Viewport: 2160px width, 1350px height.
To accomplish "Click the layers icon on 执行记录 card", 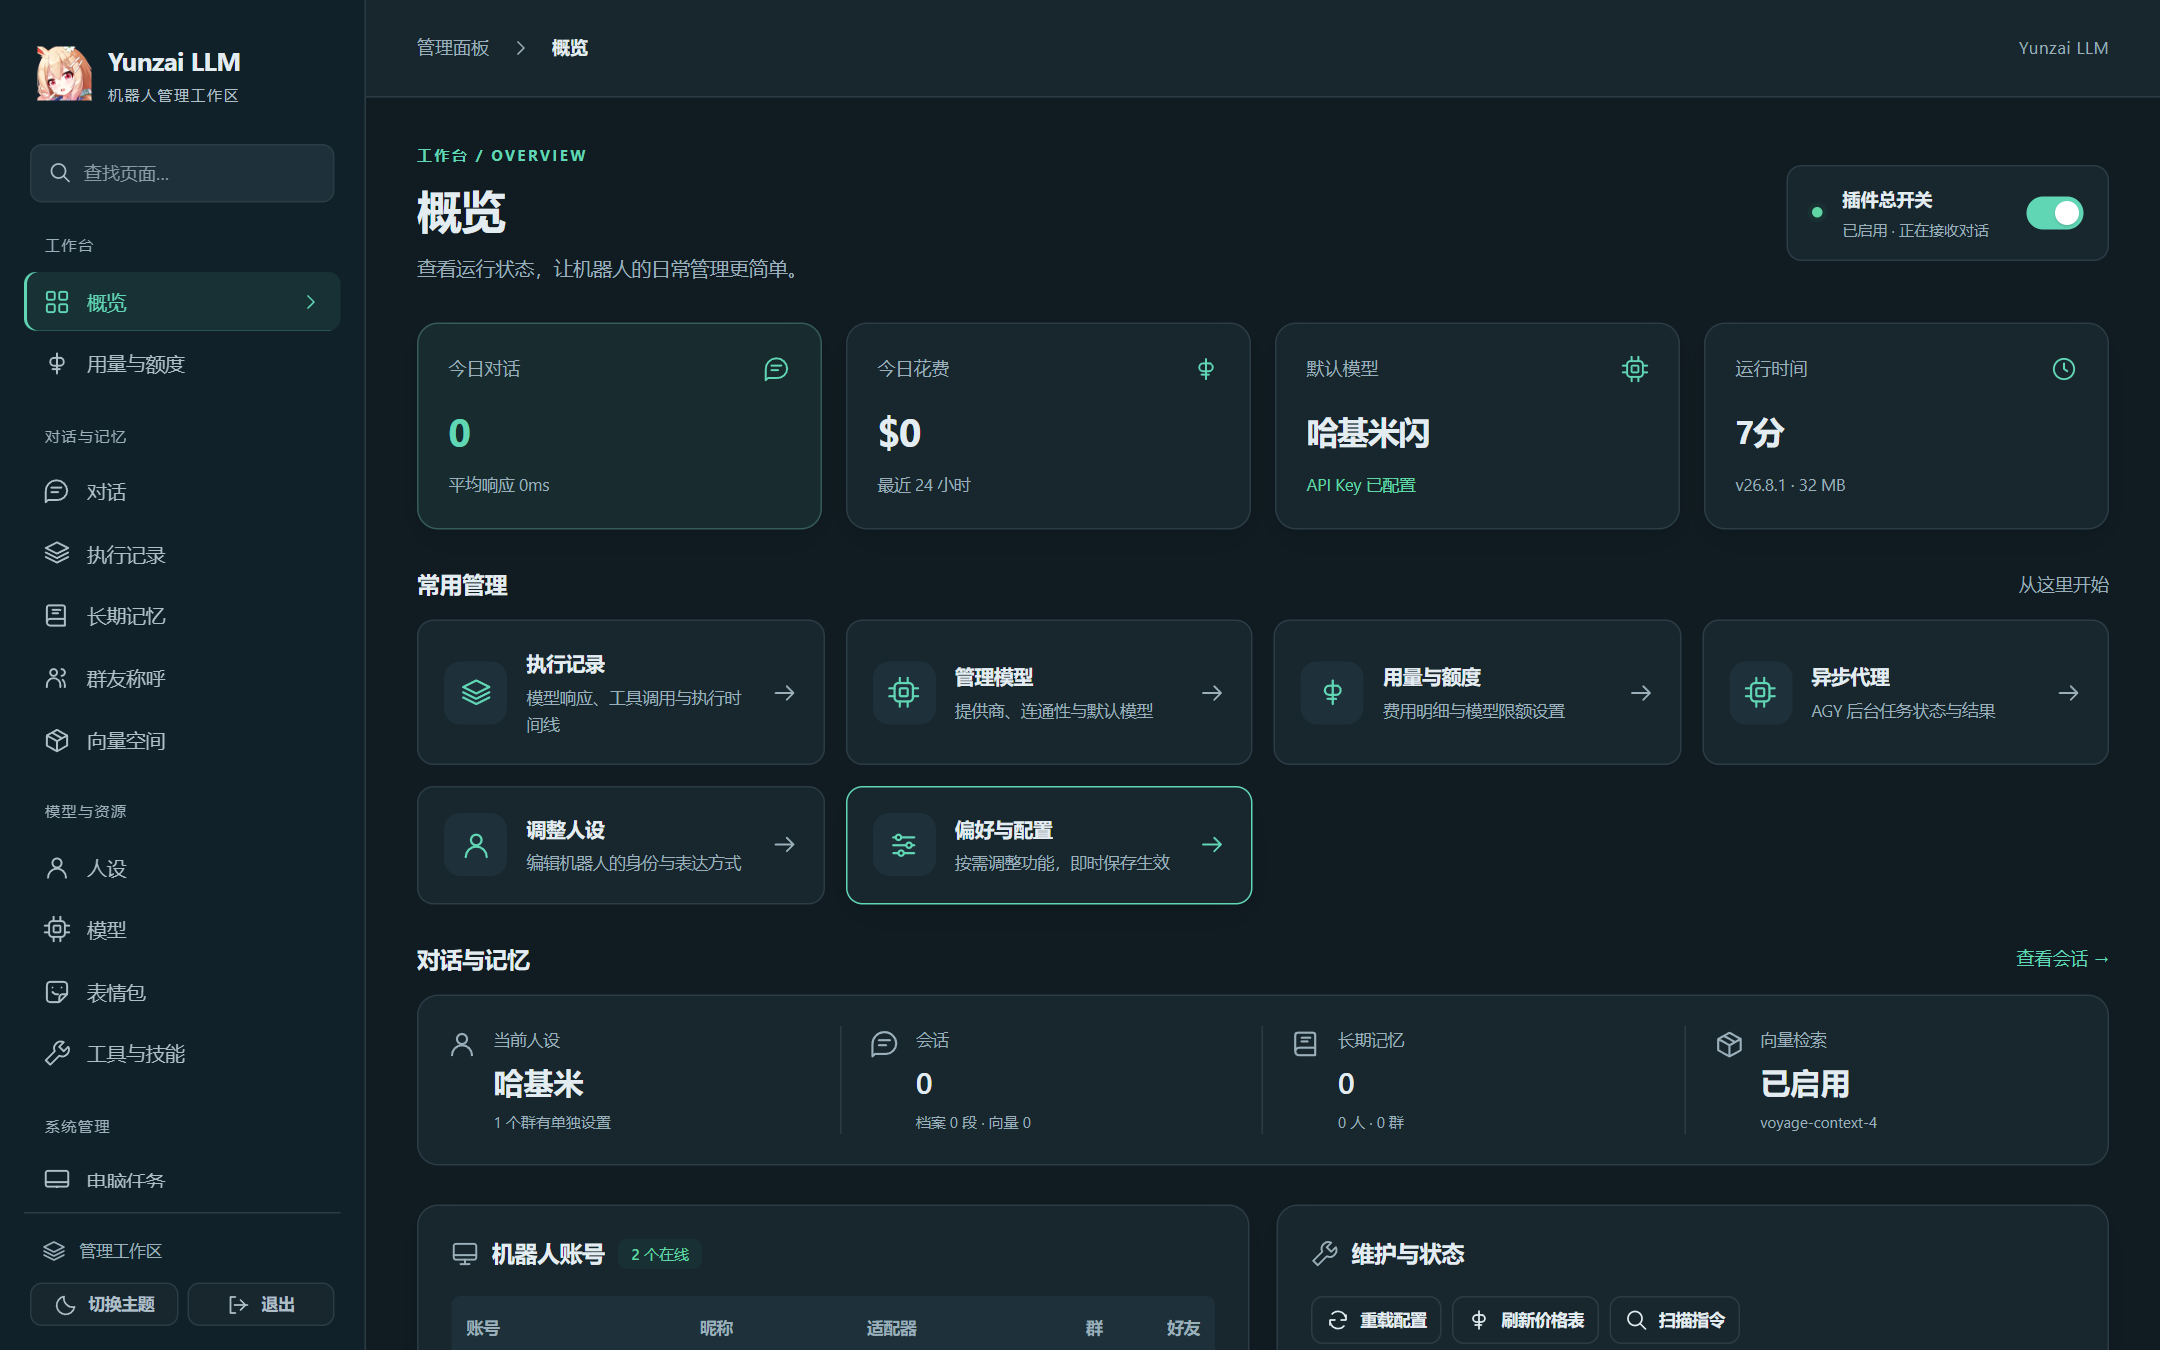I will (x=476, y=692).
